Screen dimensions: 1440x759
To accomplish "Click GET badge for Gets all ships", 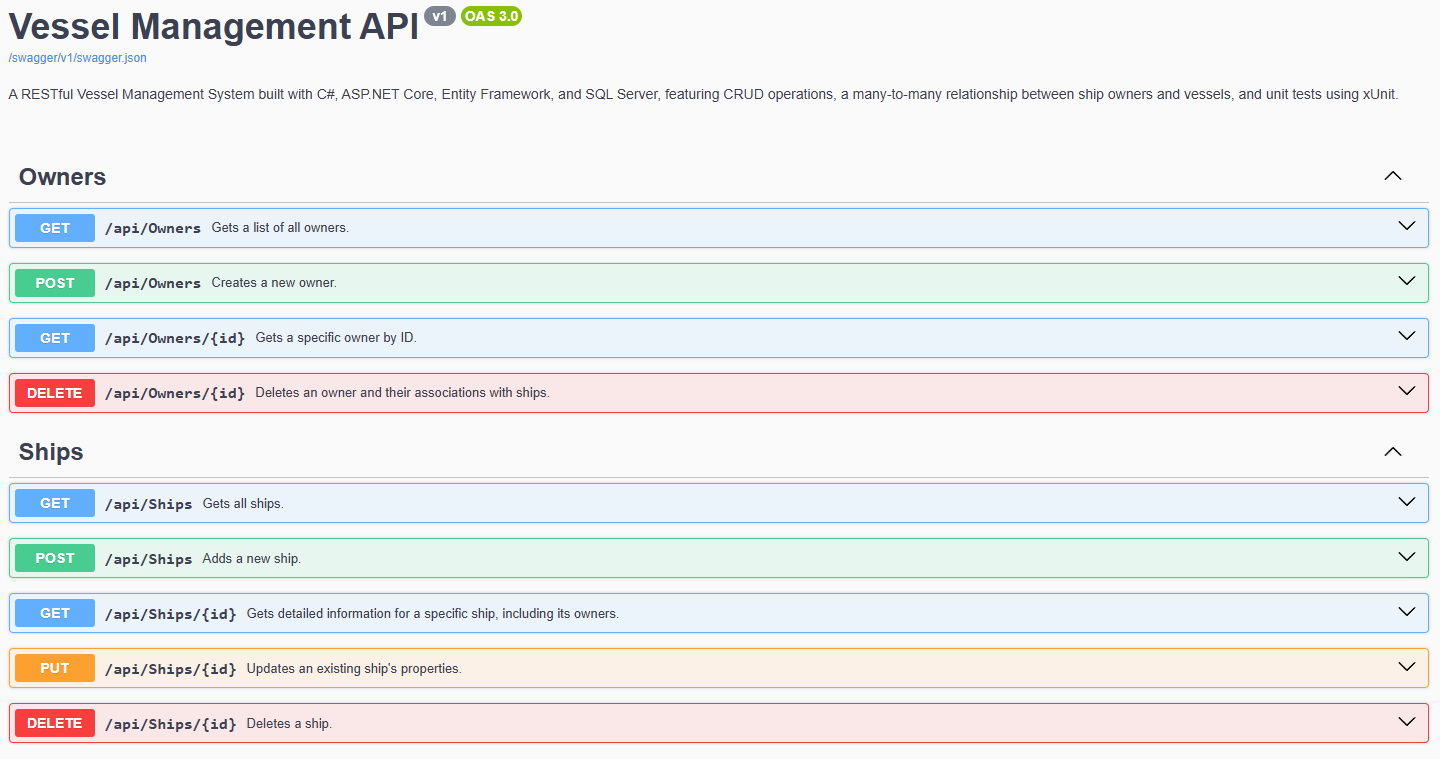I will point(55,503).
